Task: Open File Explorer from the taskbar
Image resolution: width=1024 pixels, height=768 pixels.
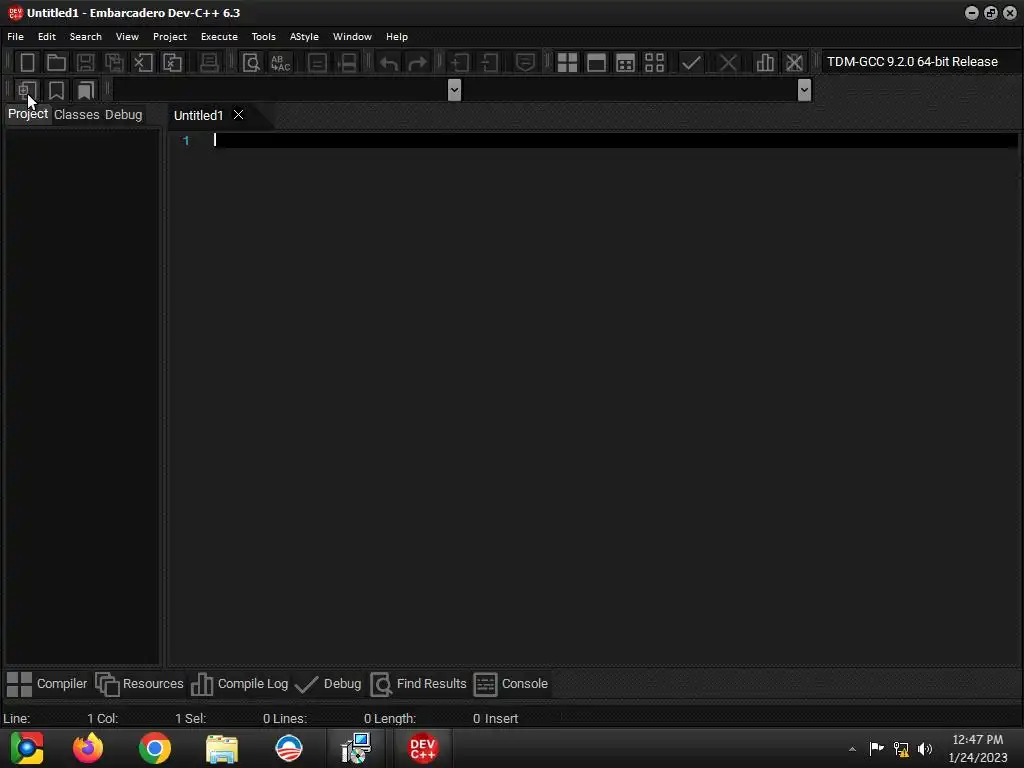Action: tap(222, 748)
